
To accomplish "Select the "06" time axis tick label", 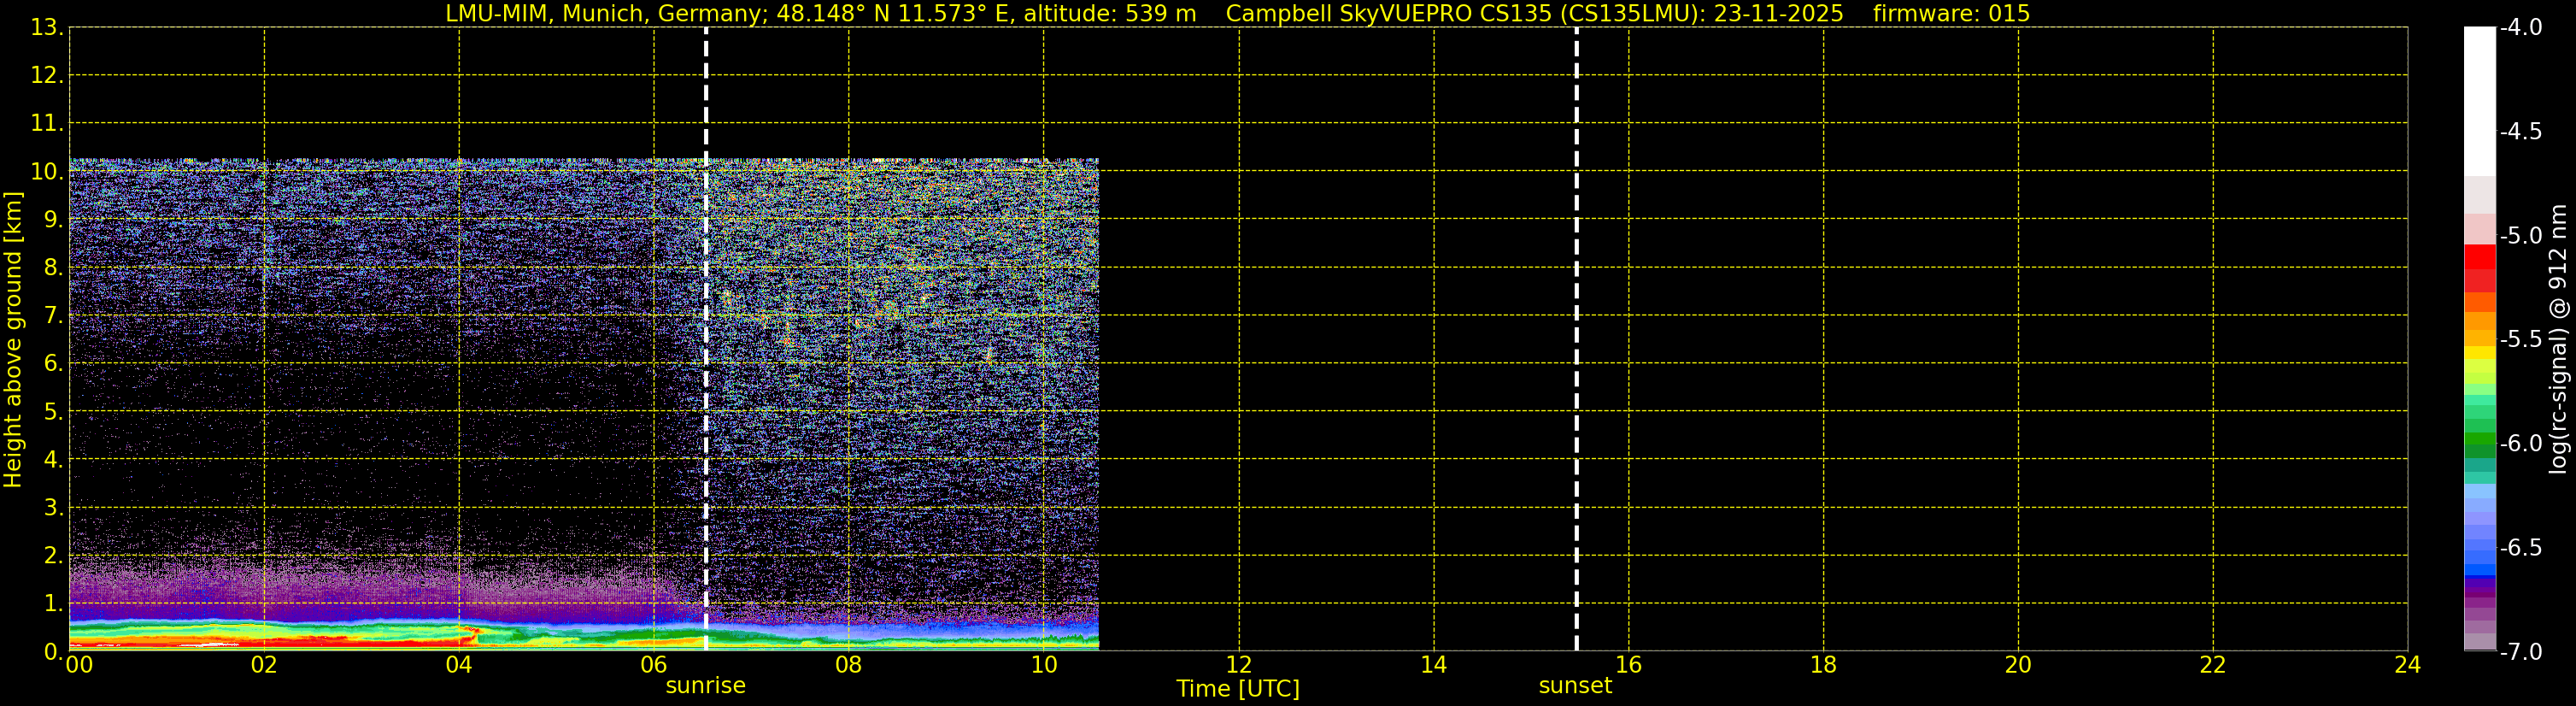I will pyautogui.click(x=654, y=665).
